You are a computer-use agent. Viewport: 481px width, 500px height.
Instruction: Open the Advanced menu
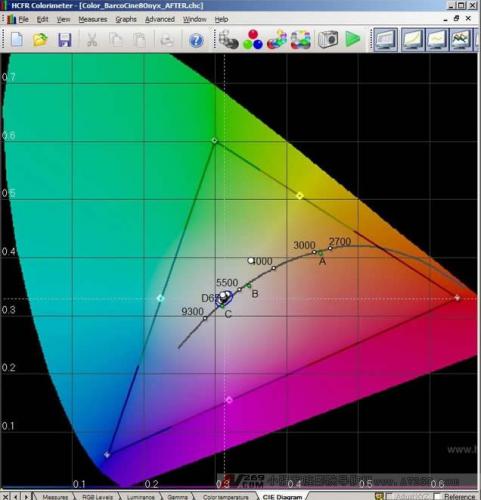[160, 19]
